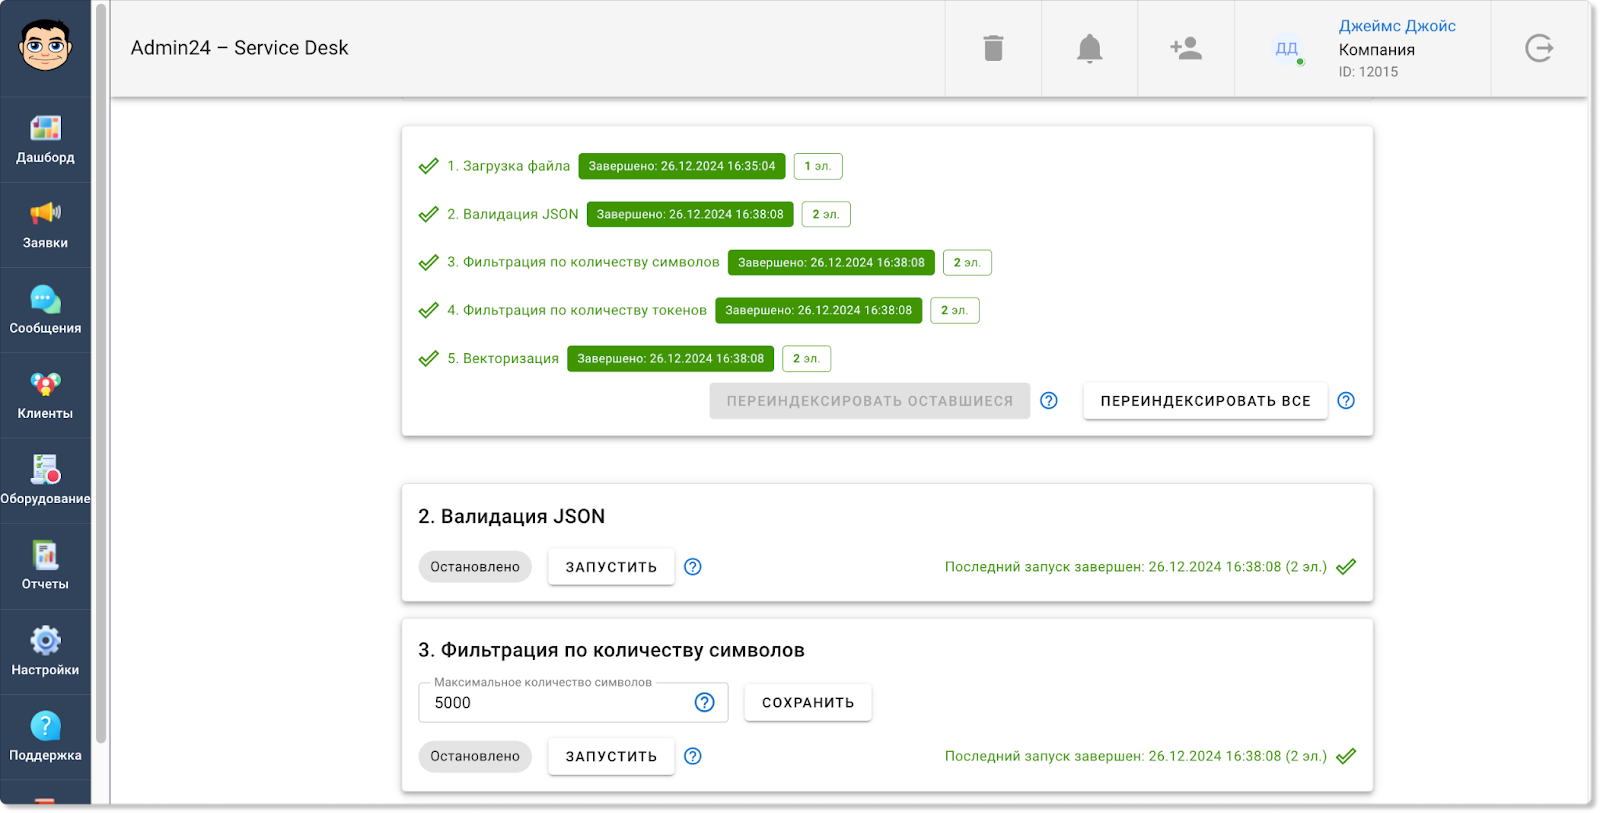Screen dimensions: 1600x813
Task: Open Поддержка help section
Action: (45, 737)
